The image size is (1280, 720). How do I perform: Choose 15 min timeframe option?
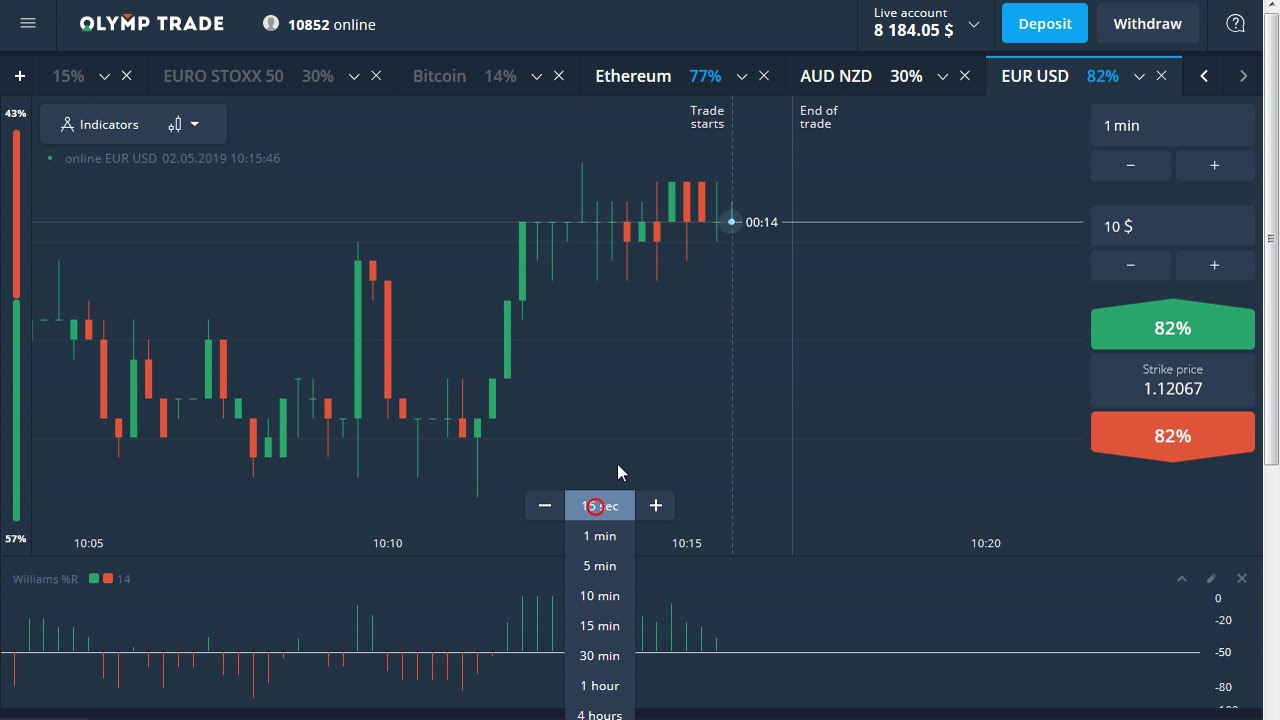point(600,626)
